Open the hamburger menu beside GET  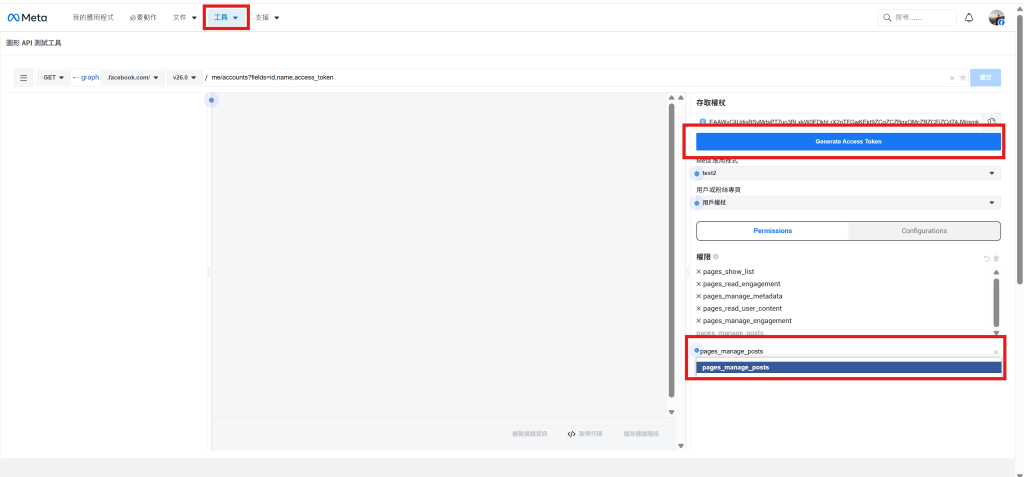tap(24, 77)
